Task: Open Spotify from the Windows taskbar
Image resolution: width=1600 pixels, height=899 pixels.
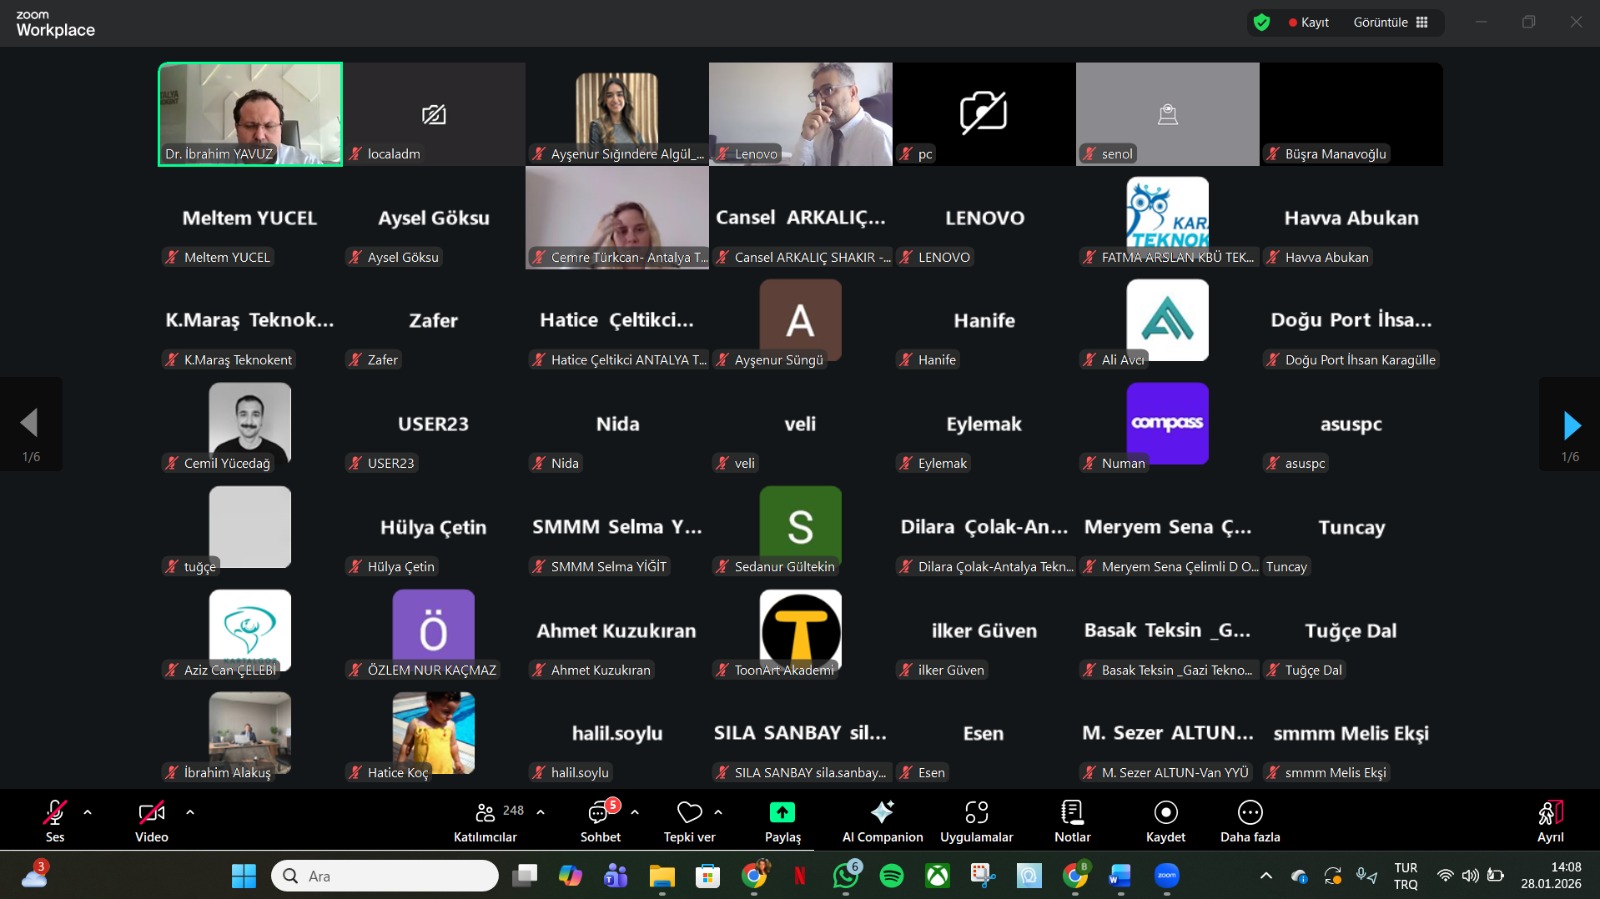Action: click(x=891, y=876)
